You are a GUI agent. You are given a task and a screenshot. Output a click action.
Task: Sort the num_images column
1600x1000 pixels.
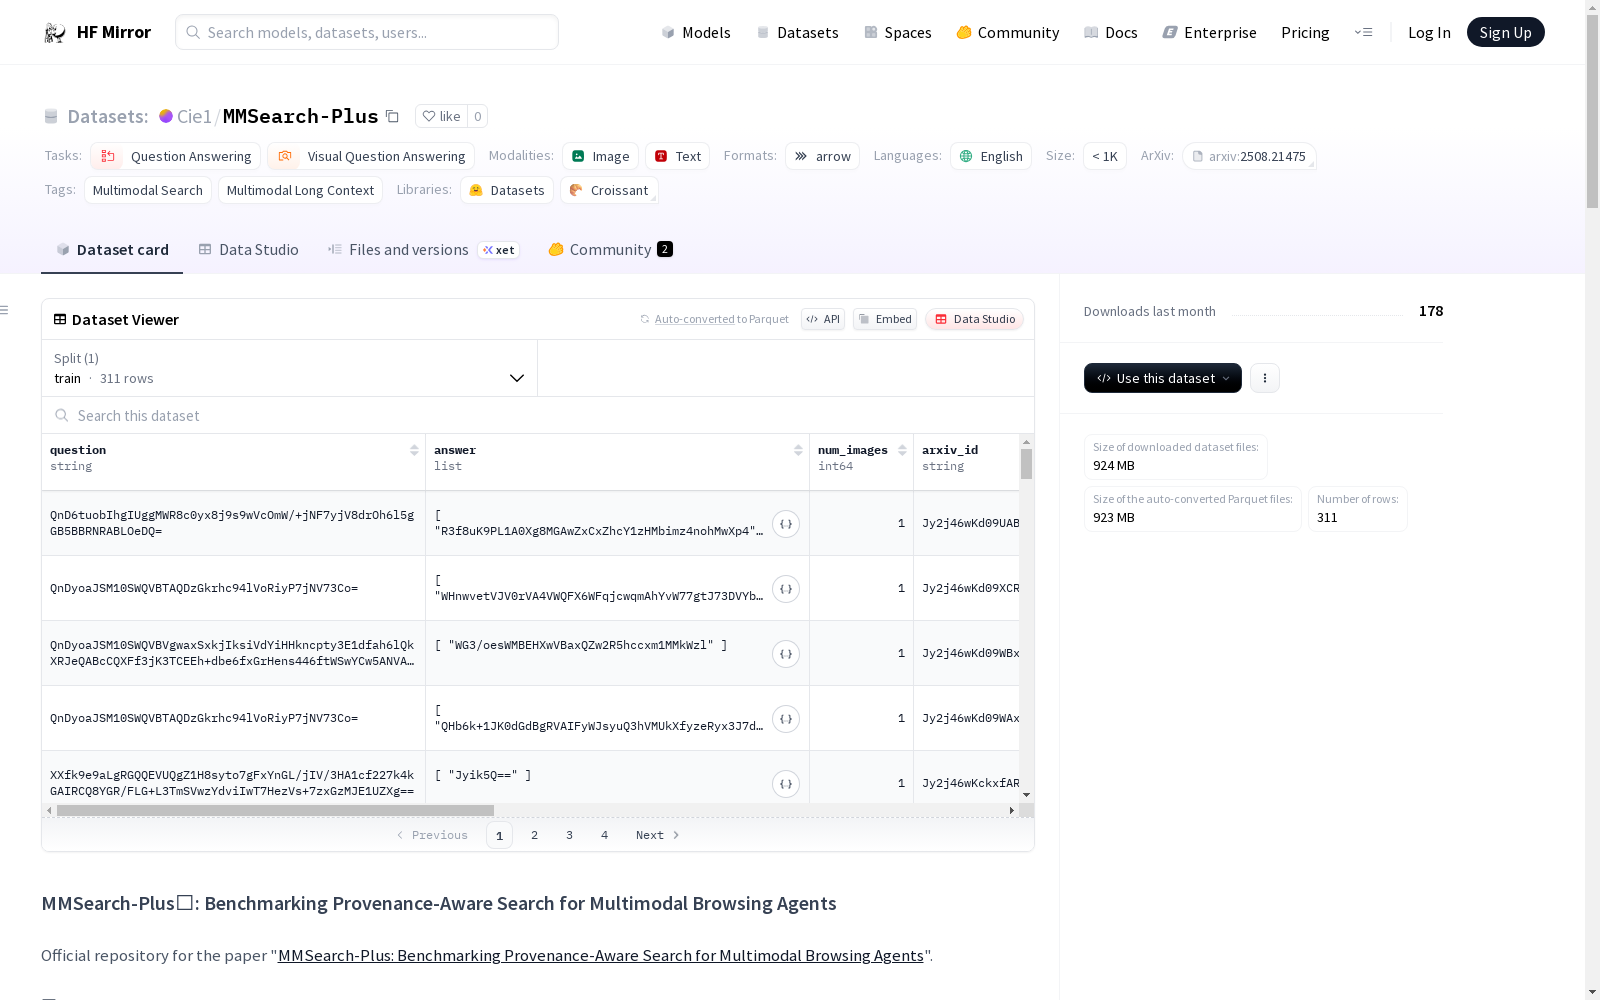[902, 450]
